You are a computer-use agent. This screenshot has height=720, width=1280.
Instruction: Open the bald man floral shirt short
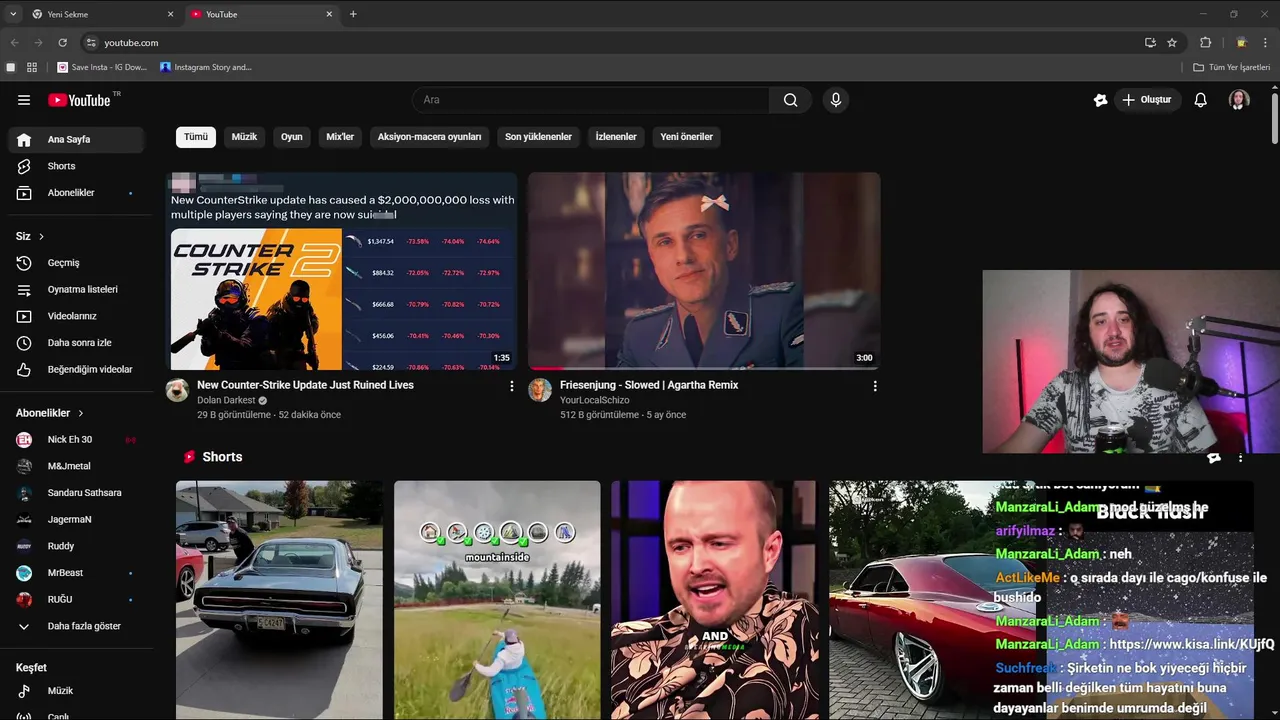[x=714, y=600]
